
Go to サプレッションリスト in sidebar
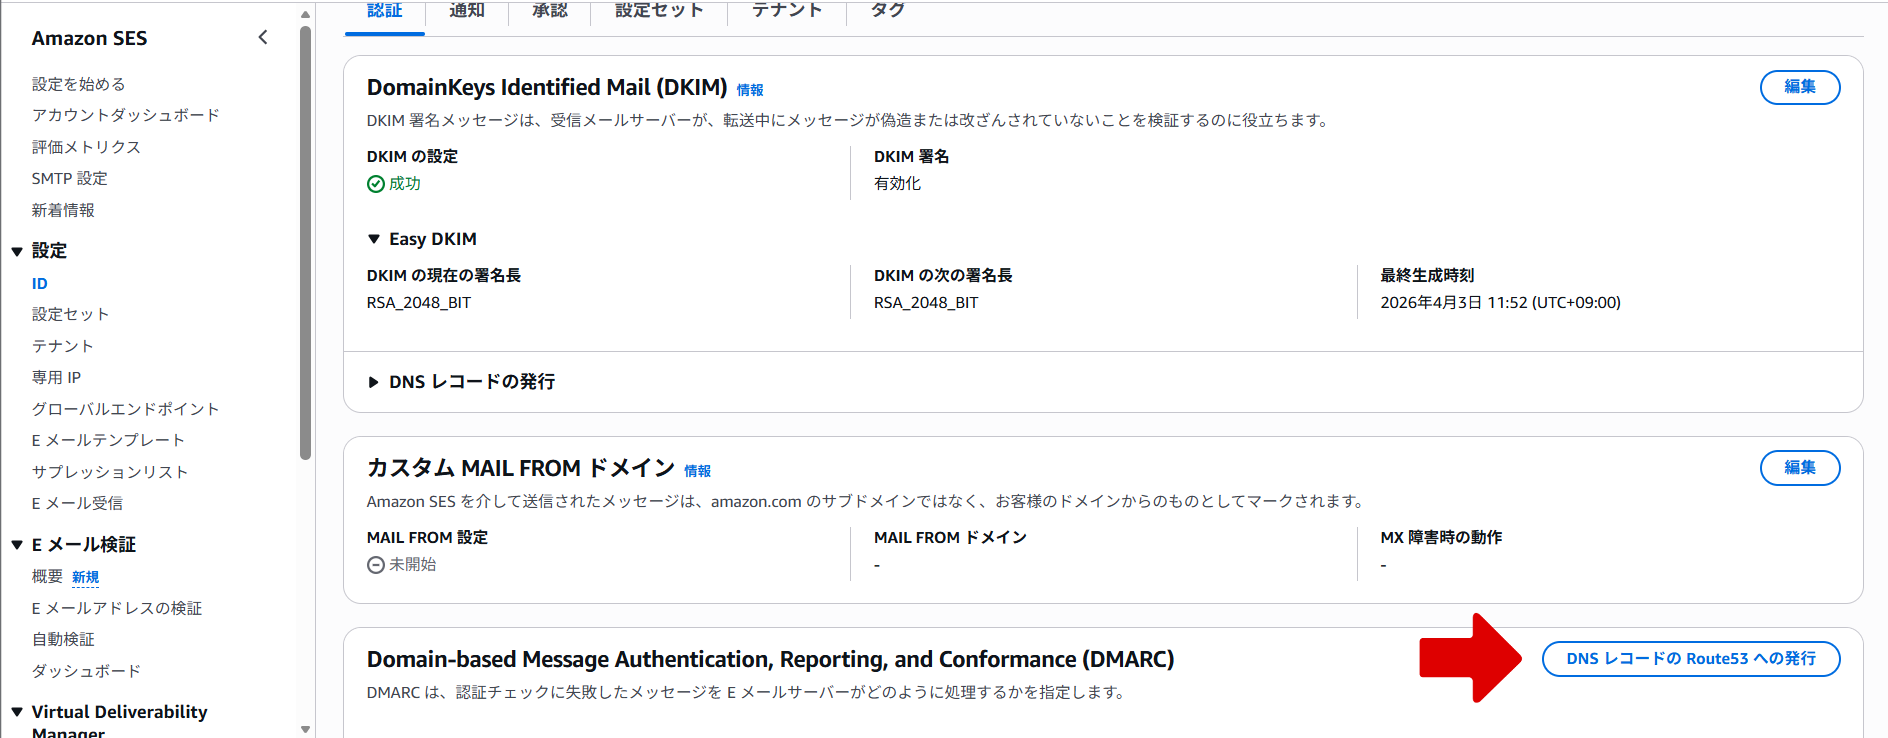point(110,472)
